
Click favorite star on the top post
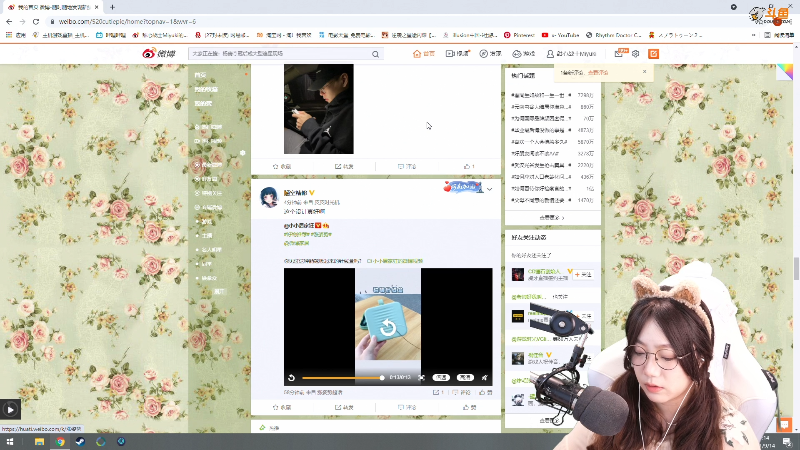(282, 166)
